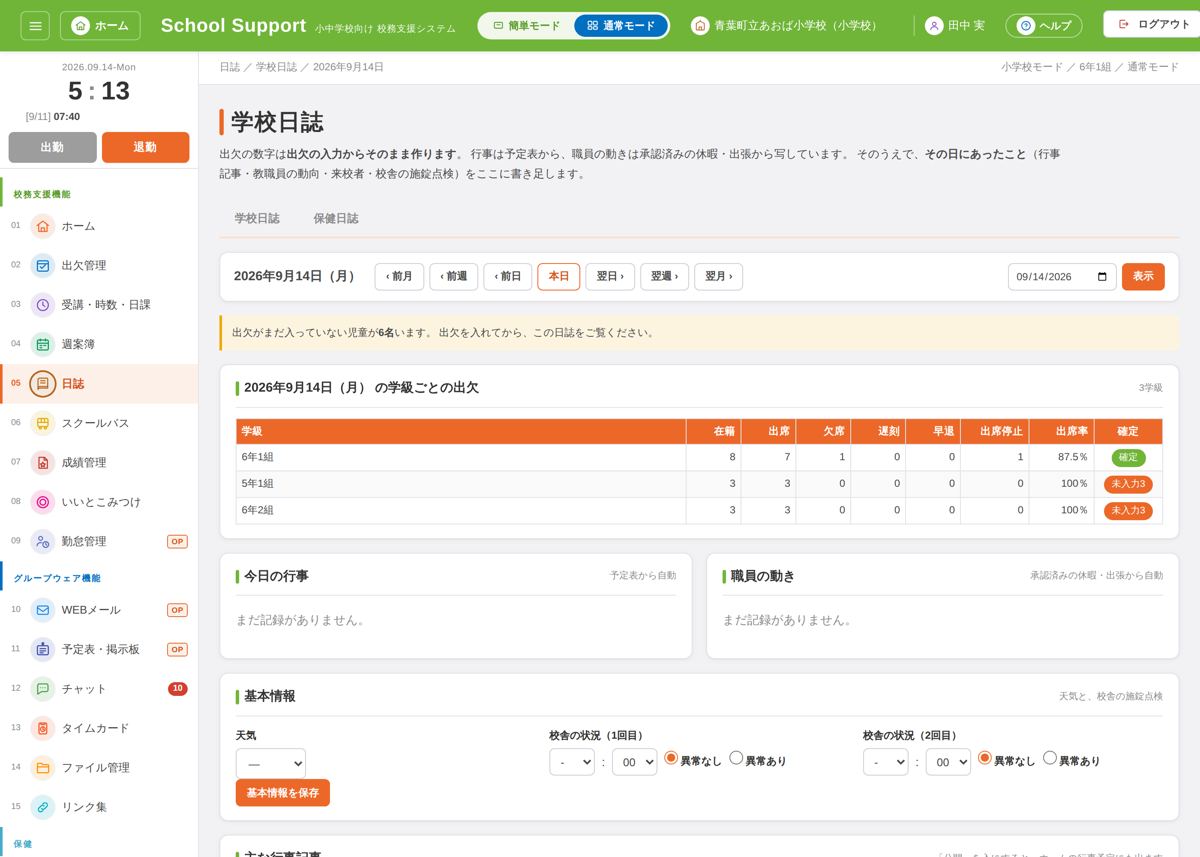
Task: Go to ‹ 前日 previous day
Action: 508,277
